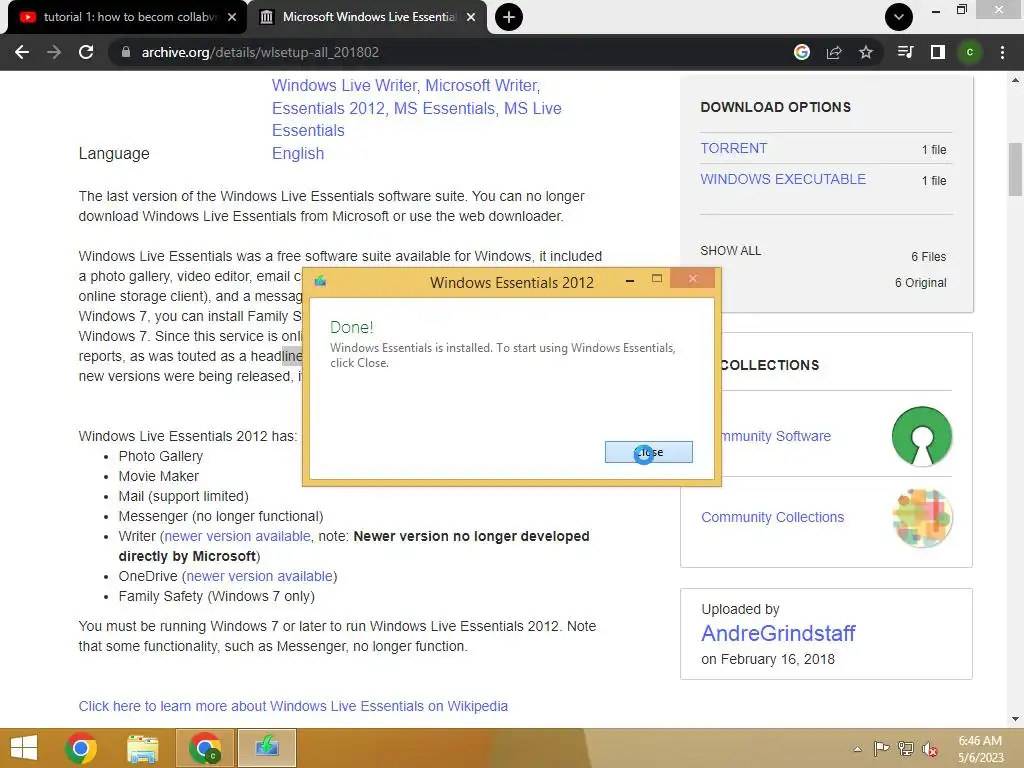Open the Chrome profile avatar
Screen dimensions: 1024x768
[x=970, y=52]
